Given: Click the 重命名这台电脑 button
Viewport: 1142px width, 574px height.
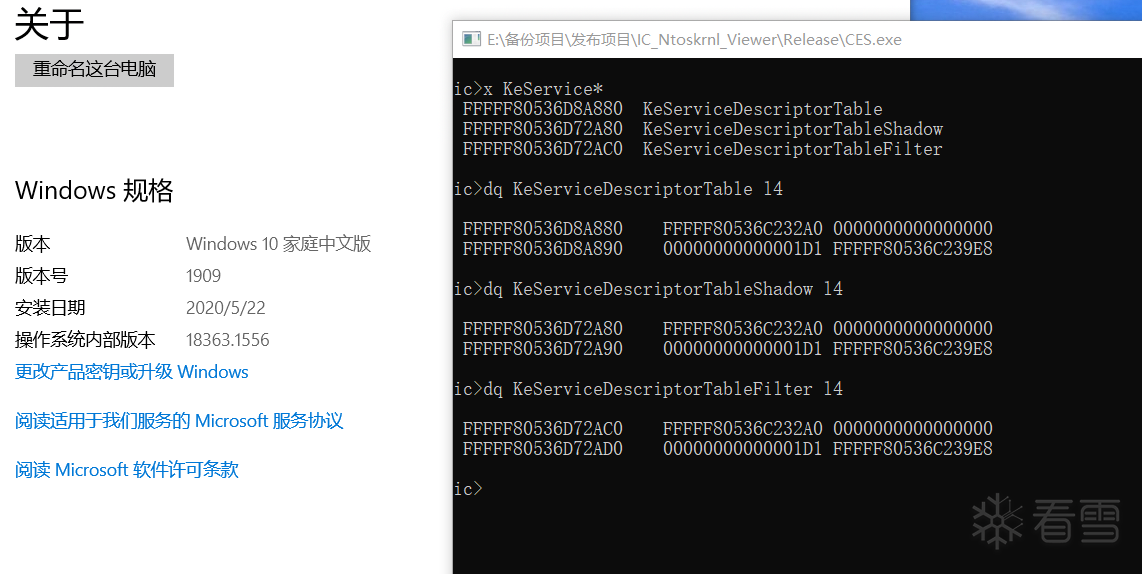Looking at the screenshot, I should click(x=94, y=70).
